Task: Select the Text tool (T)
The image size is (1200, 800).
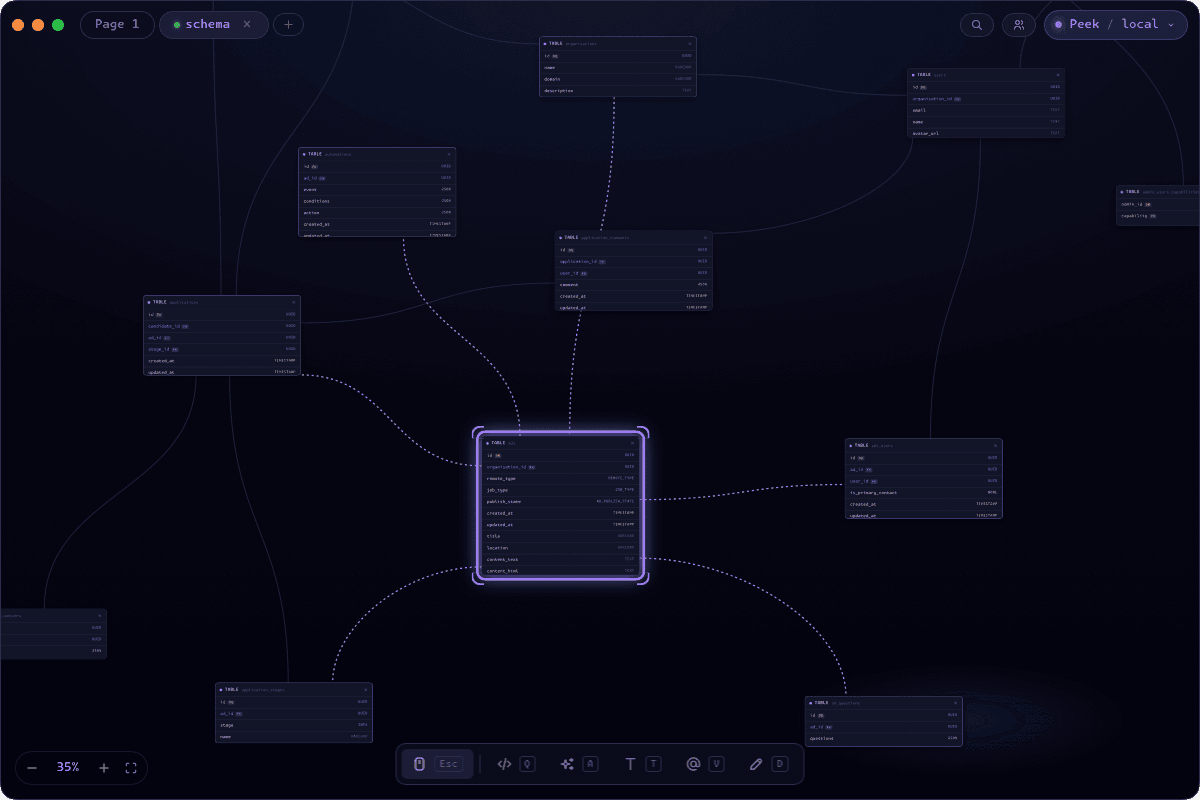Action: point(643,764)
